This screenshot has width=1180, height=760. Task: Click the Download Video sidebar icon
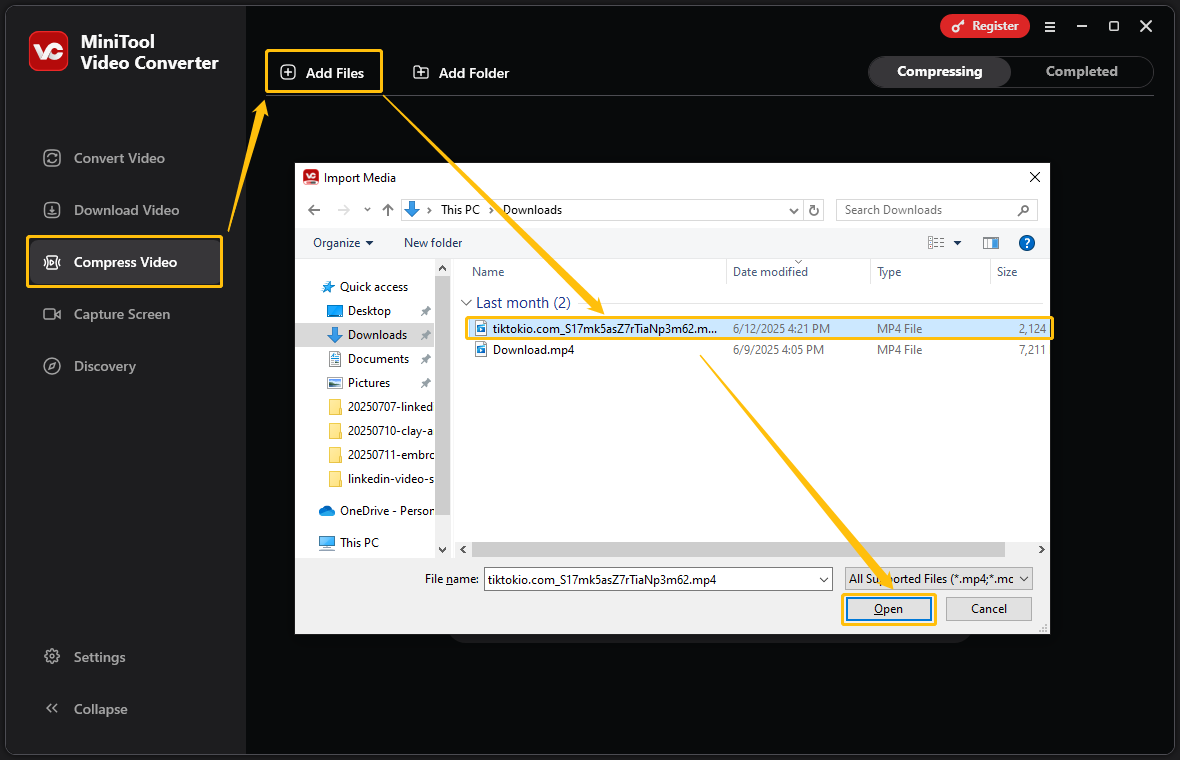[x=52, y=210]
